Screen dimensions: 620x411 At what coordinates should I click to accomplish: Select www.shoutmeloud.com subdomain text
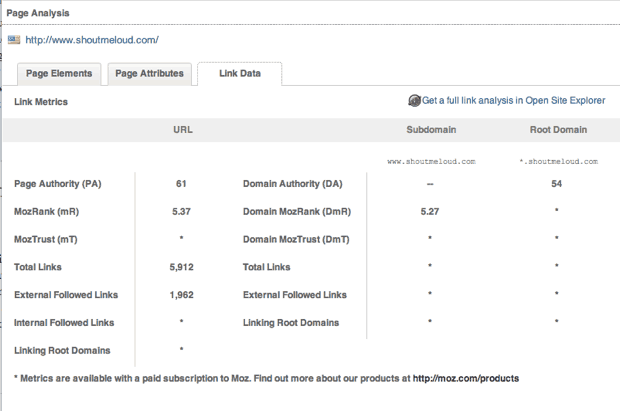point(431,161)
